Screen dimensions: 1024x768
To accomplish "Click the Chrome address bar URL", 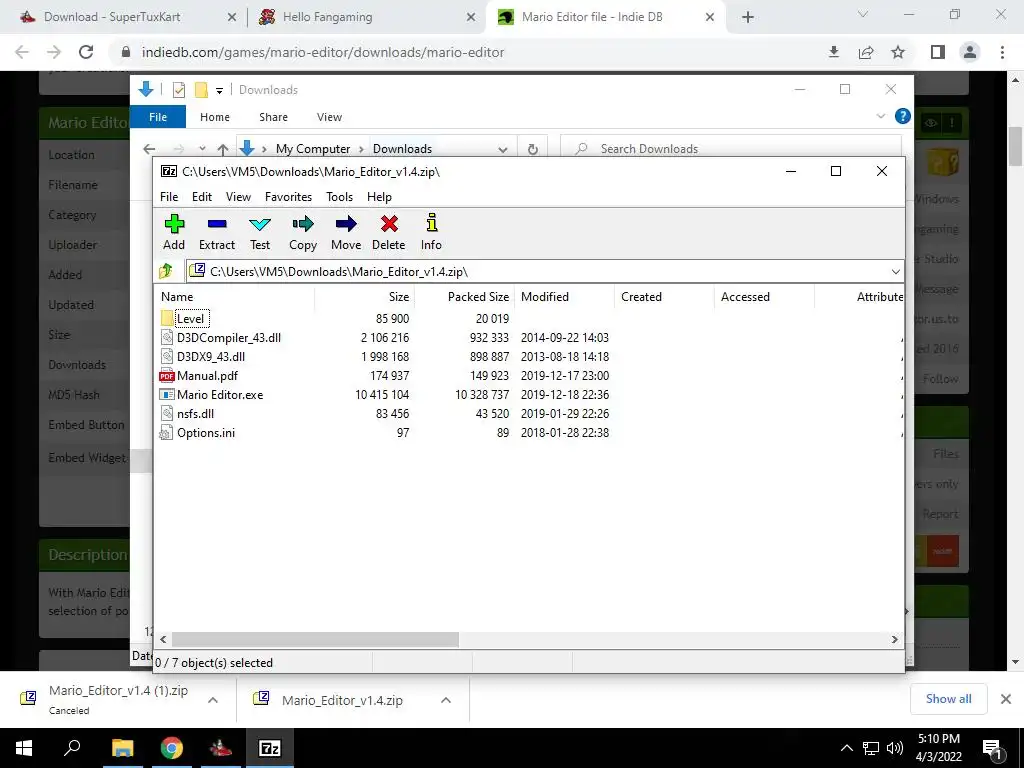I will pos(323,52).
